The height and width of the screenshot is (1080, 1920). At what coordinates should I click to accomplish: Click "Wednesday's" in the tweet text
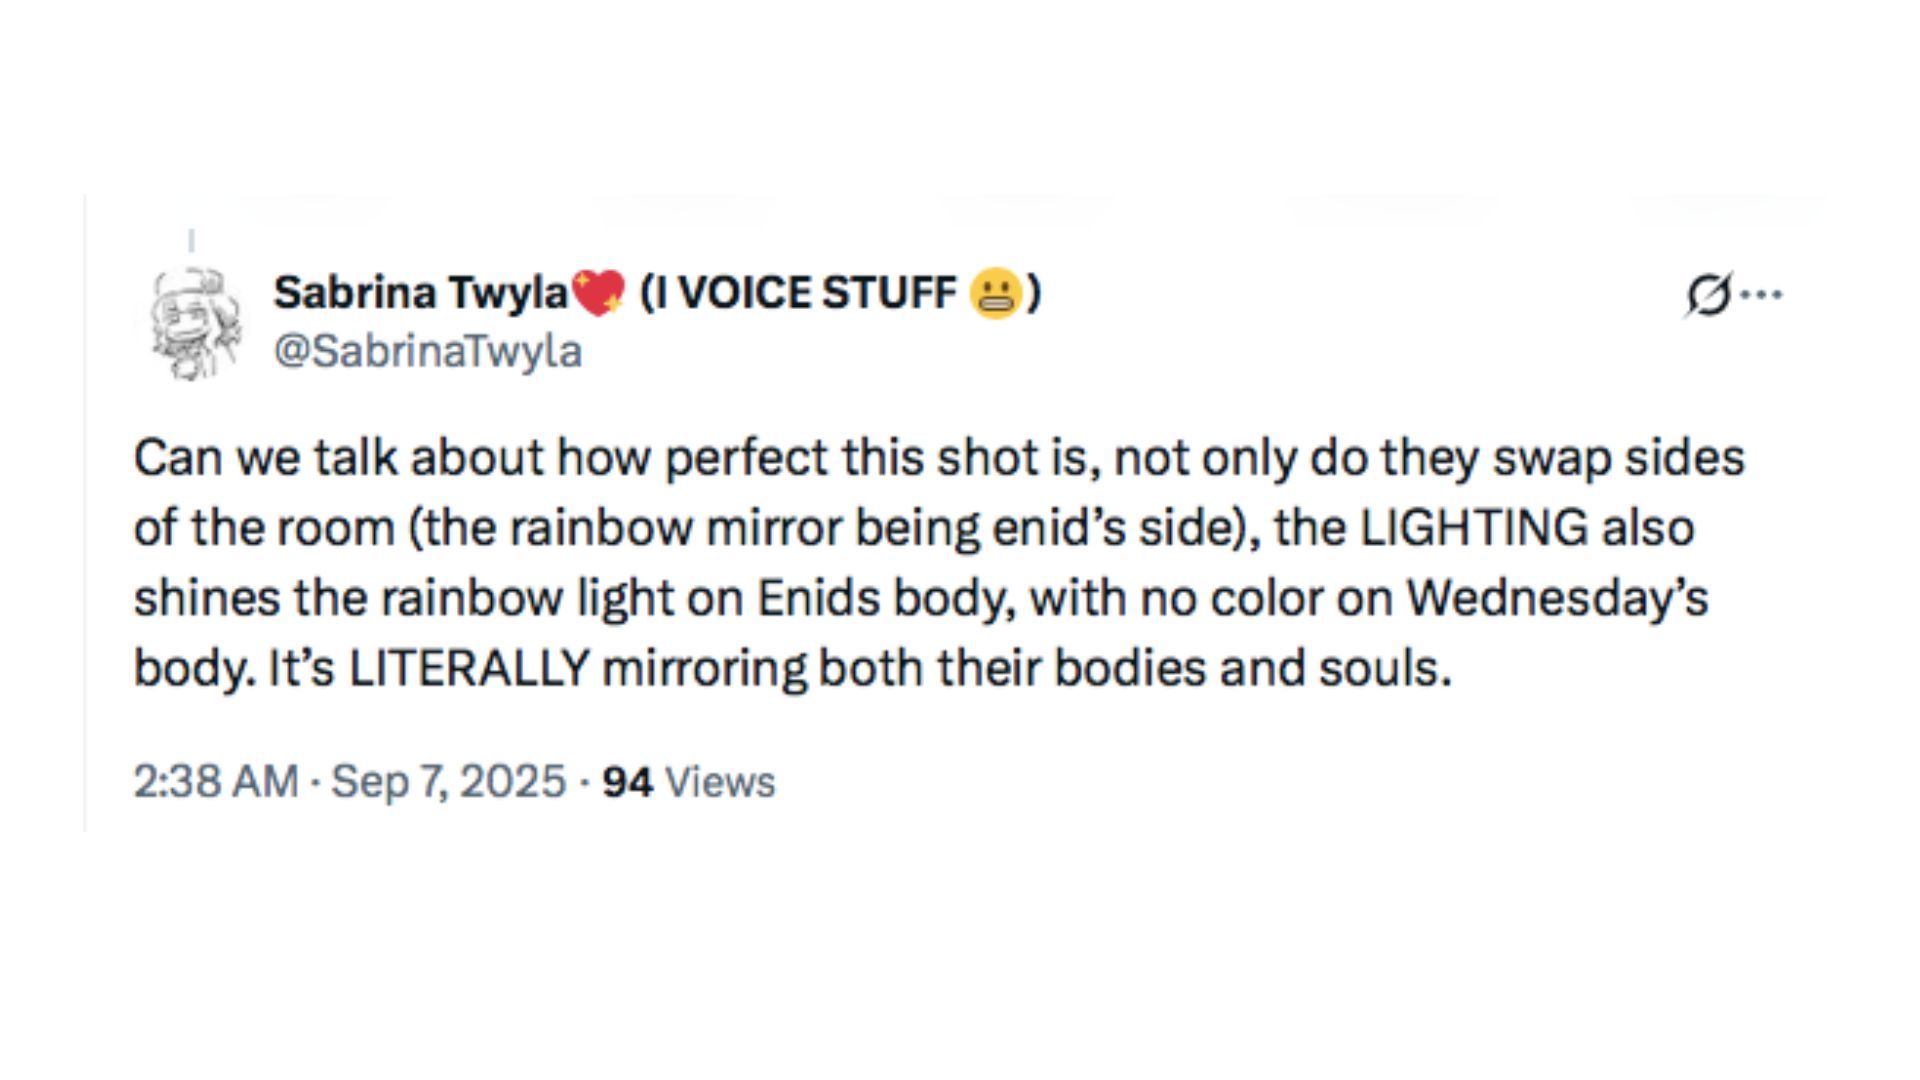pyautogui.click(x=1557, y=598)
